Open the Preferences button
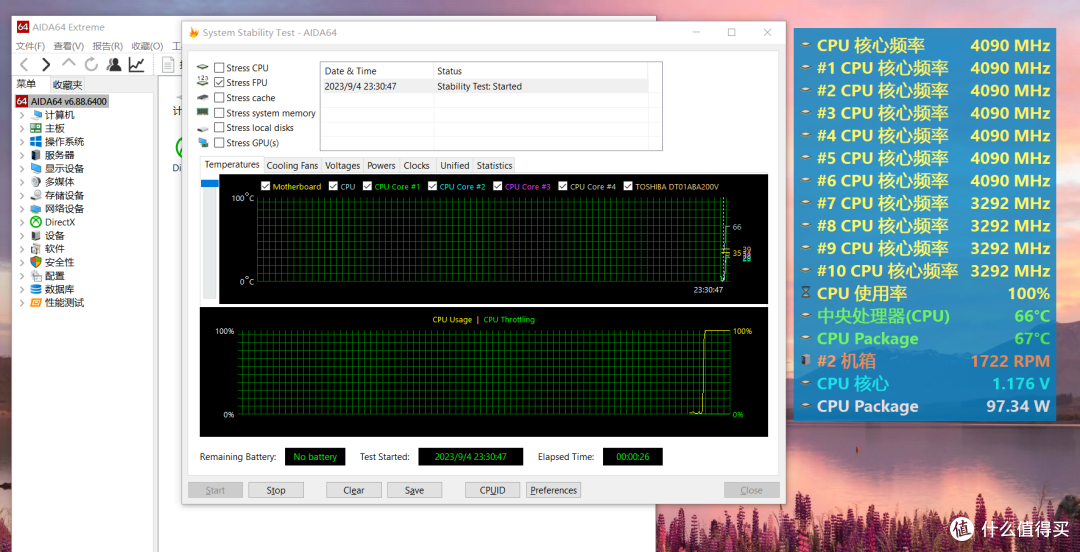The image size is (1080, 552). (x=554, y=490)
